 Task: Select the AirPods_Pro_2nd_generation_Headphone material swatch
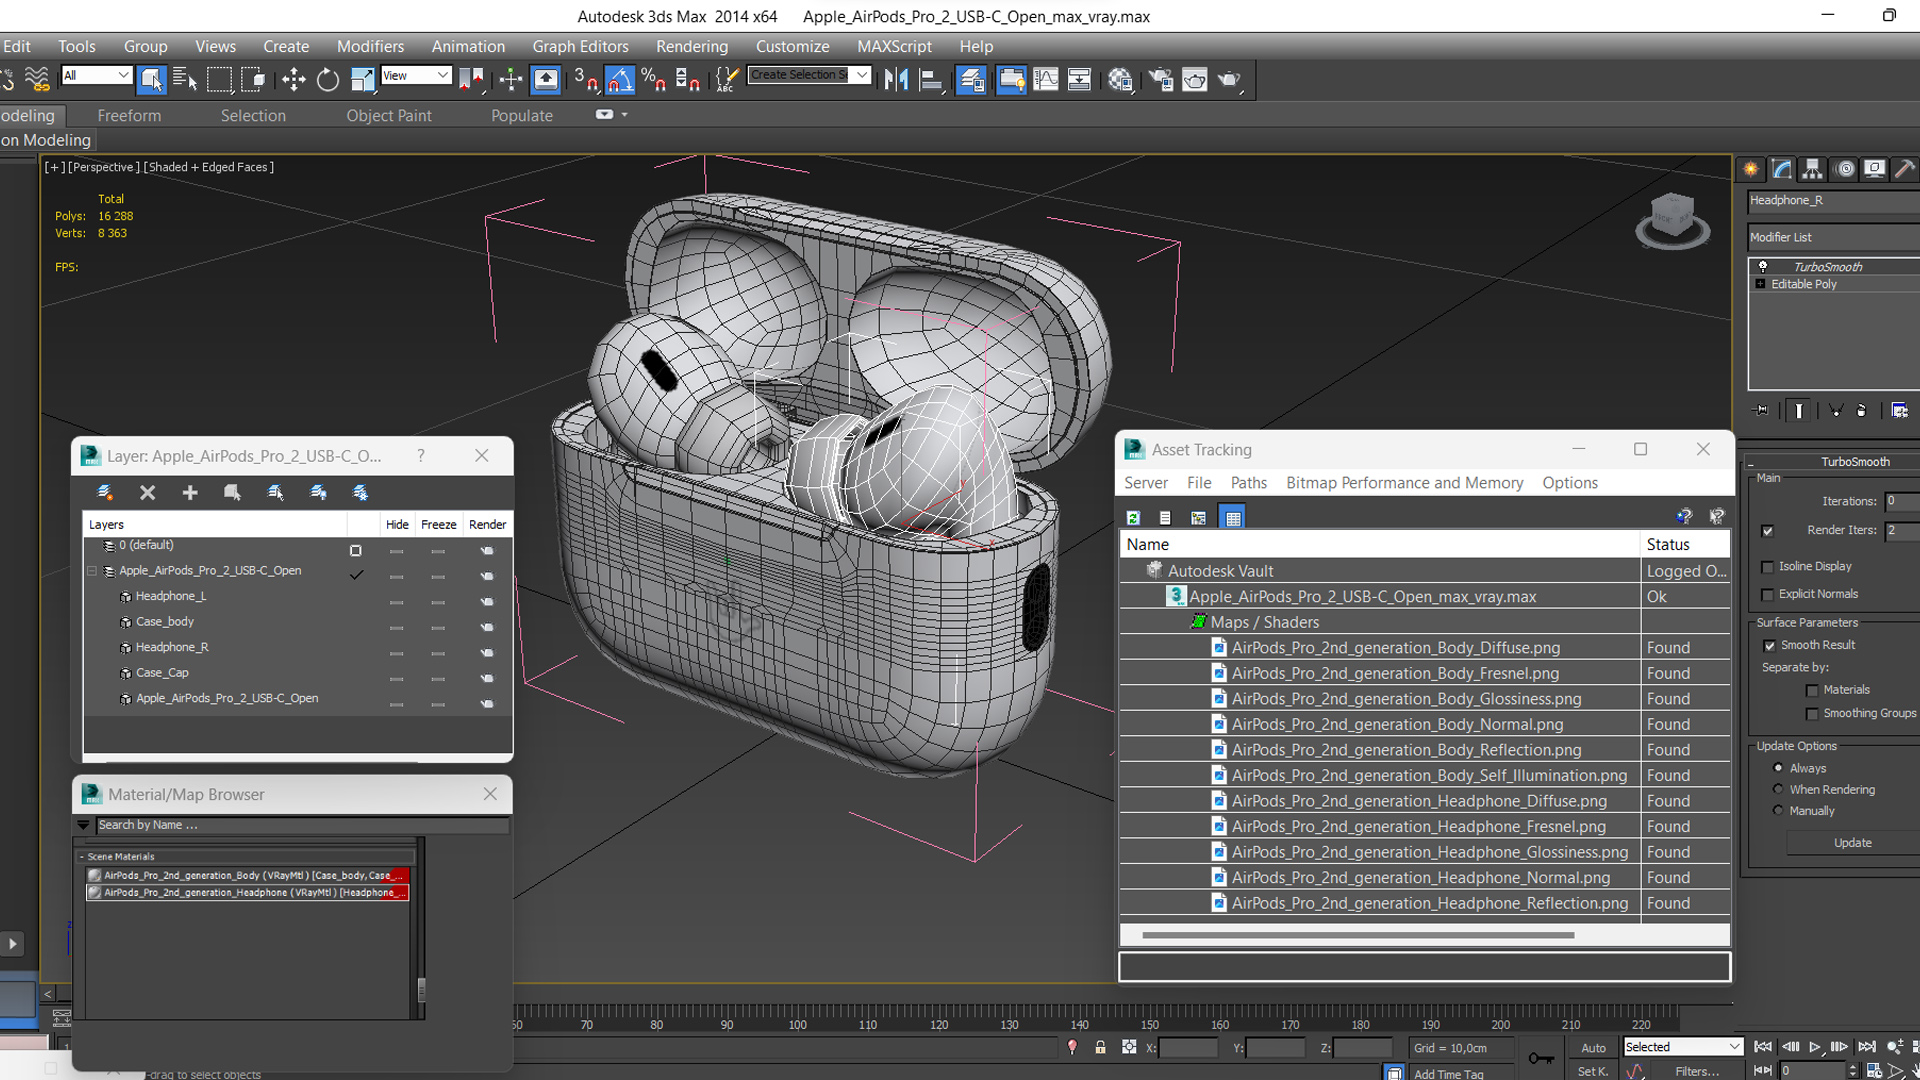tap(94, 893)
